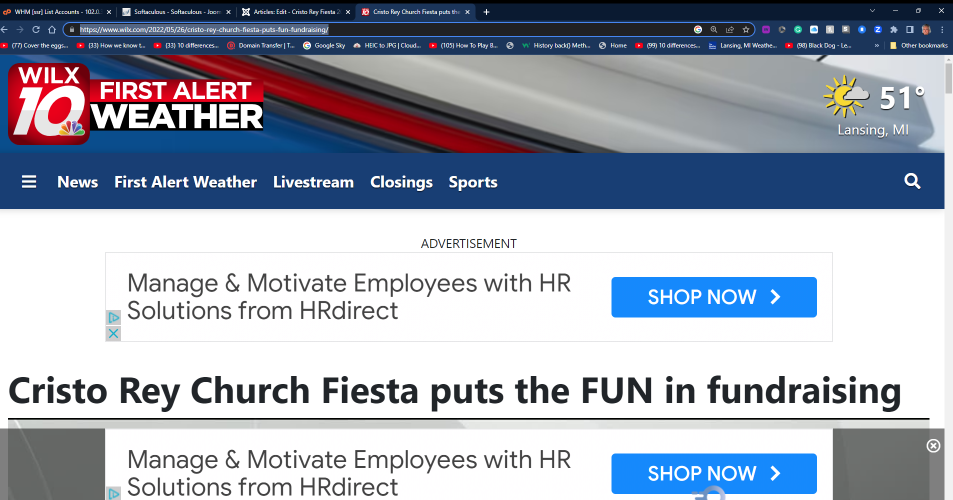This screenshot has width=953, height=500.
Task: Open the 'How we know t...' bookmark
Action: point(111,46)
